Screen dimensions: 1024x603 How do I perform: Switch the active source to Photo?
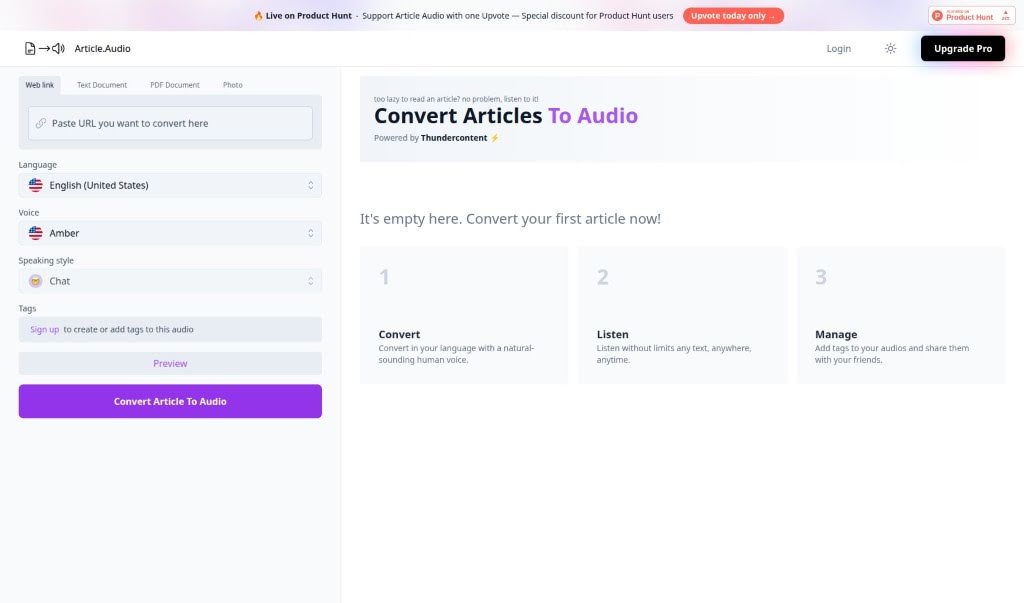click(x=232, y=84)
